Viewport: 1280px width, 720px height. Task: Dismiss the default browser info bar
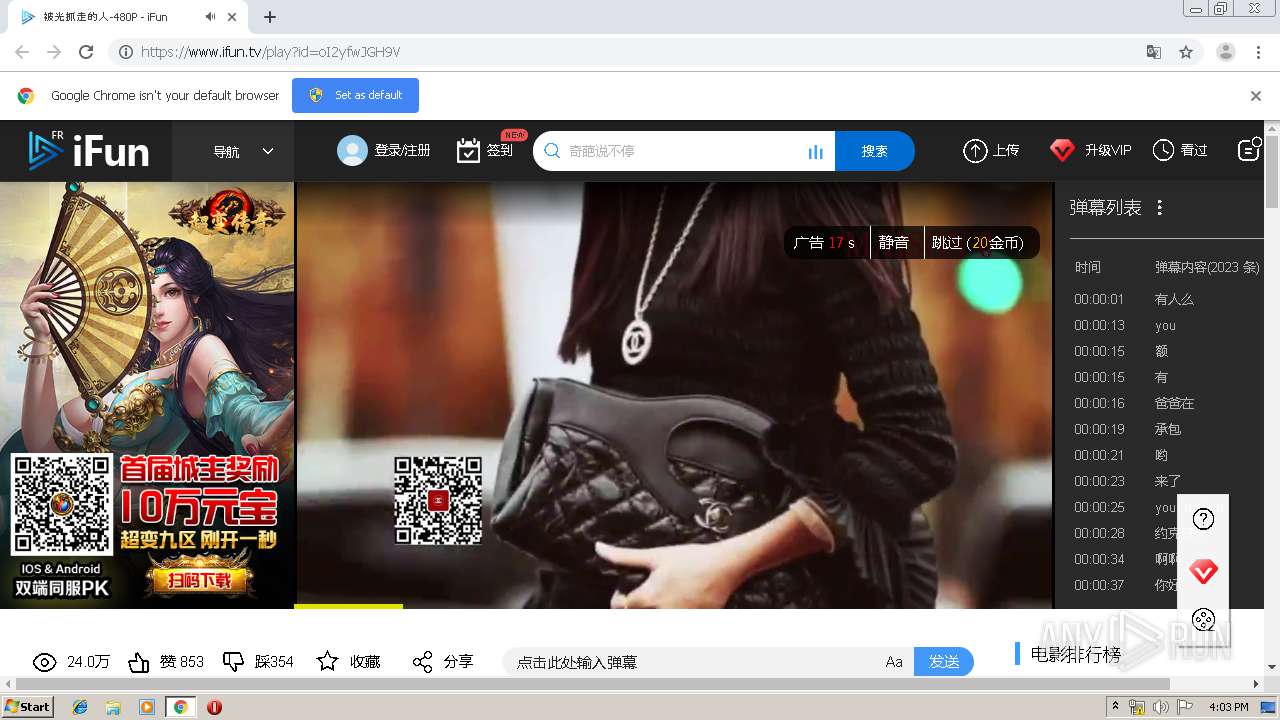pos(1256,96)
